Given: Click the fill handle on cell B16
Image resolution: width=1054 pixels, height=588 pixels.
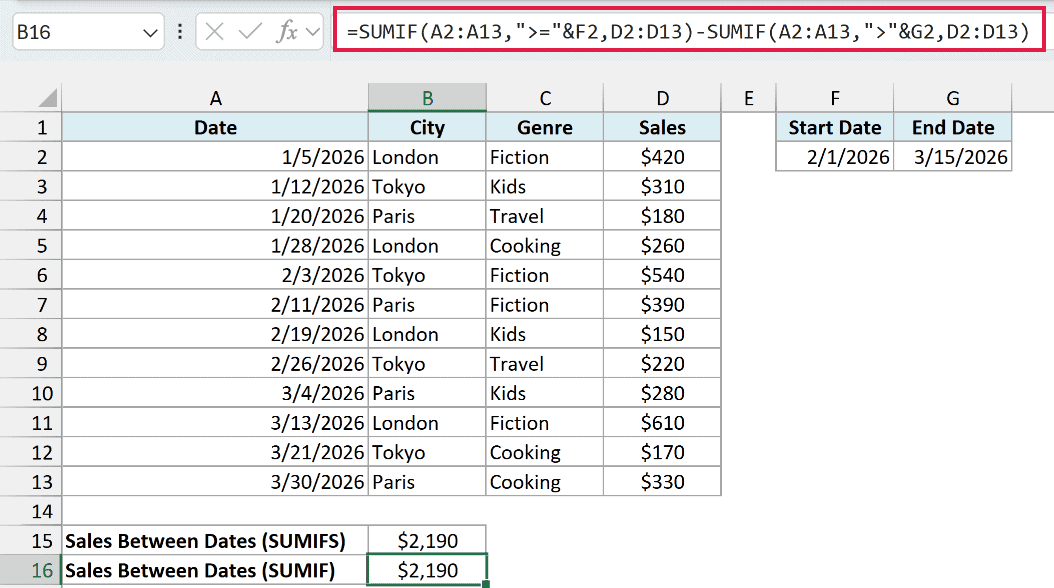Looking at the screenshot, I should pos(486,584).
